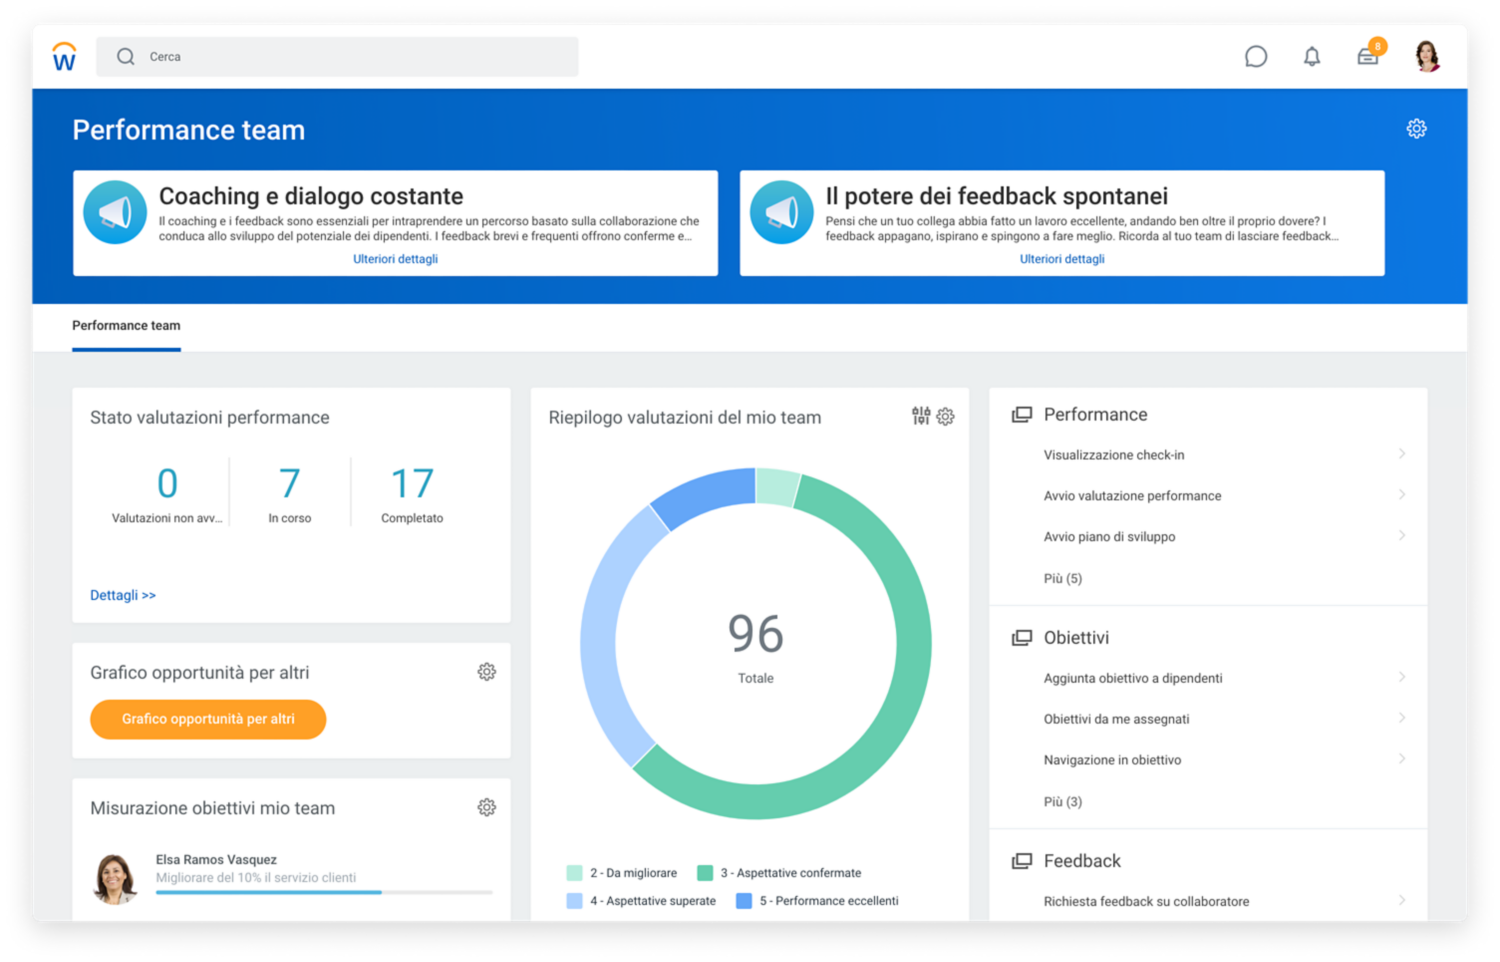Open Ulteriori dettagli under feedback spontanei card

(1062, 259)
